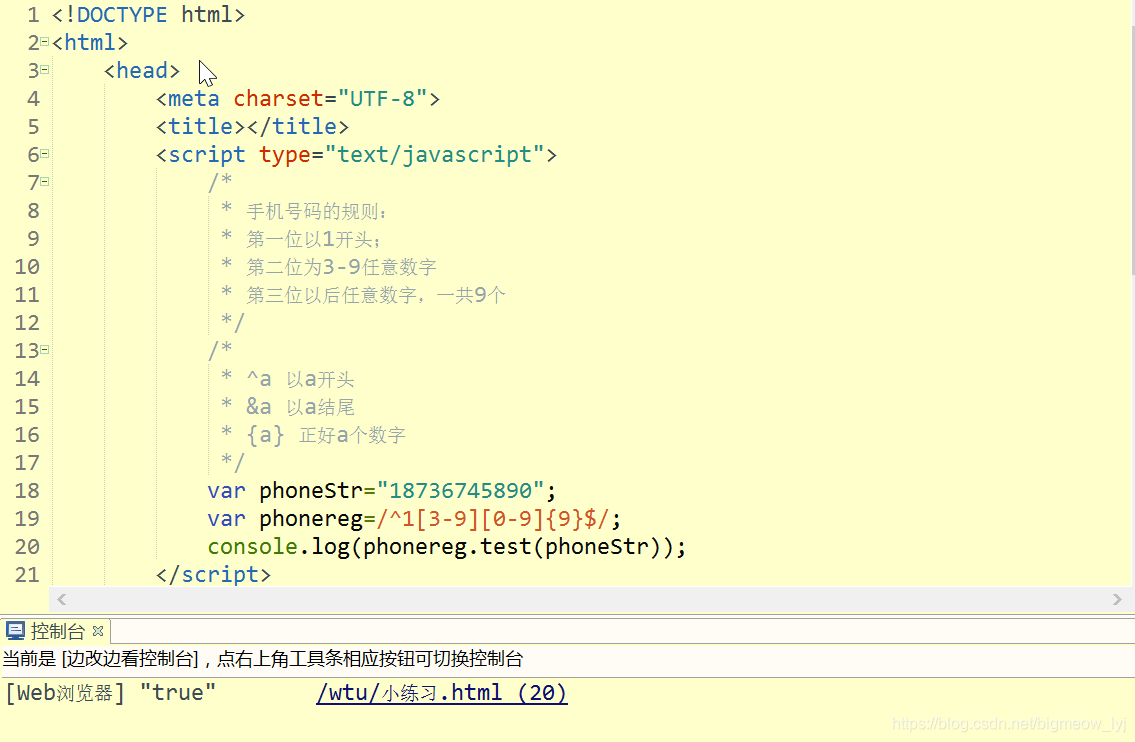Click comment line ^a 以a开头
The image size is (1135, 742).
click(x=300, y=379)
